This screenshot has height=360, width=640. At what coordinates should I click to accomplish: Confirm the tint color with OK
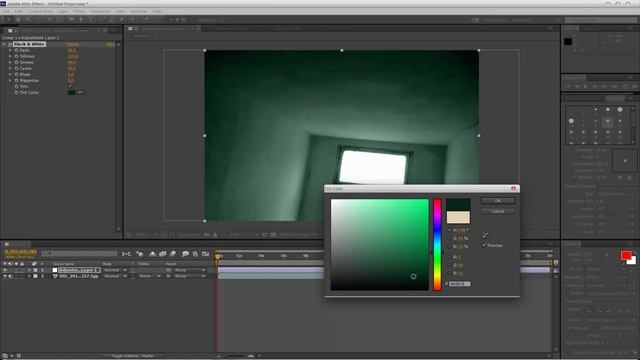[x=498, y=201]
